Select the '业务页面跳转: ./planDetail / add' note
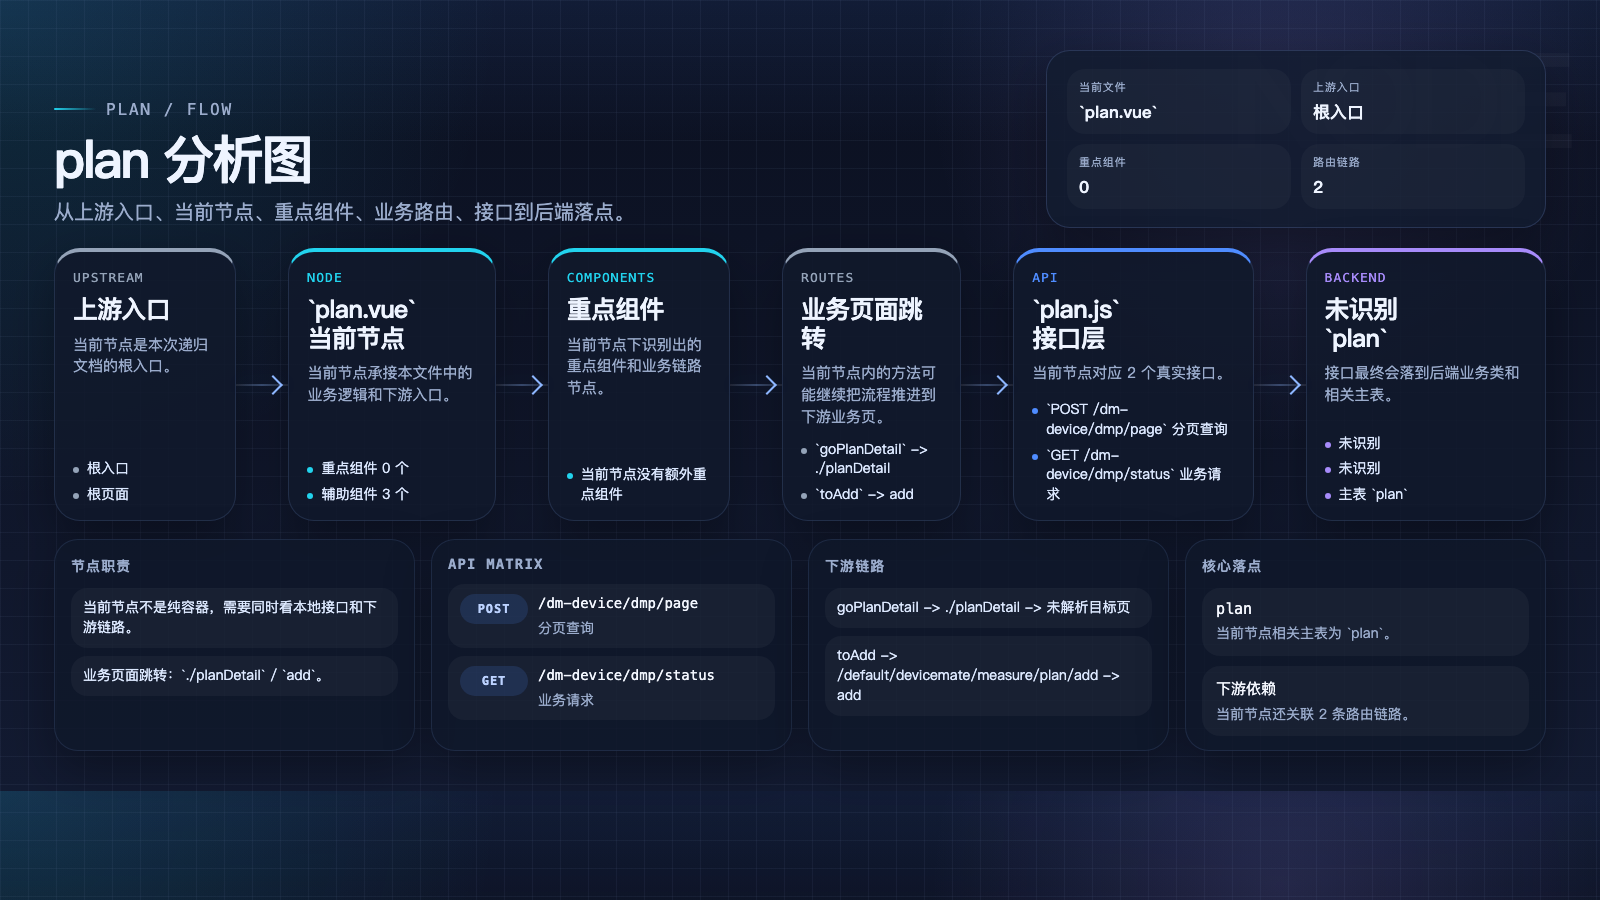This screenshot has height=900, width=1600. pyautogui.click(x=234, y=676)
